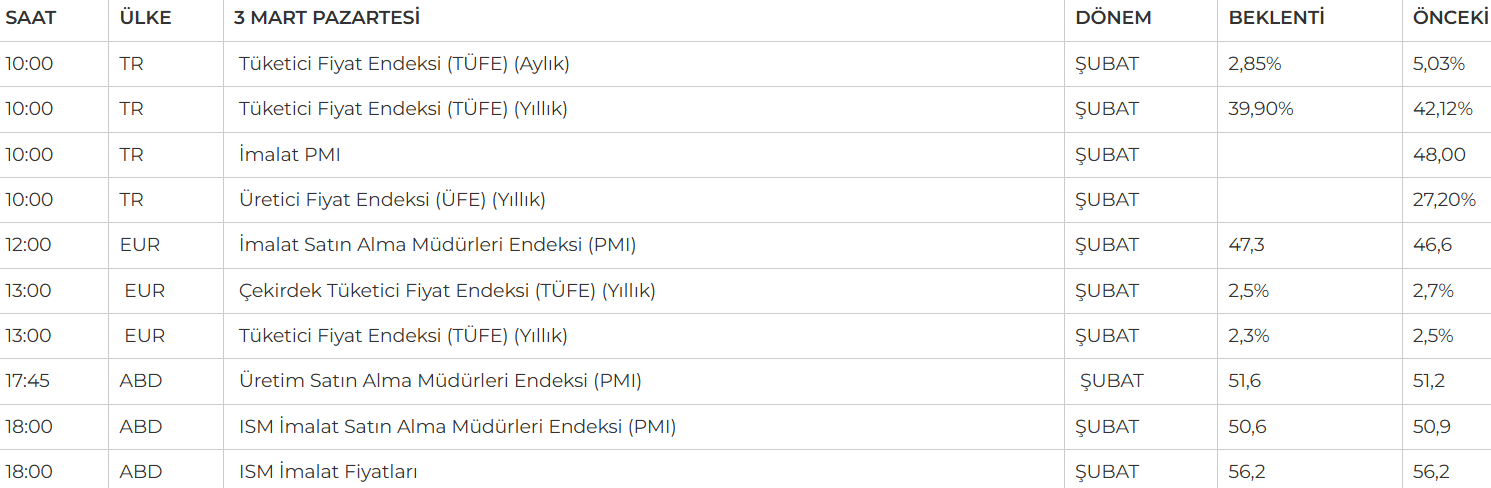The height and width of the screenshot is (488, 1491).
Task: Click the 17:45 time cell
Action: coord(29,381)
